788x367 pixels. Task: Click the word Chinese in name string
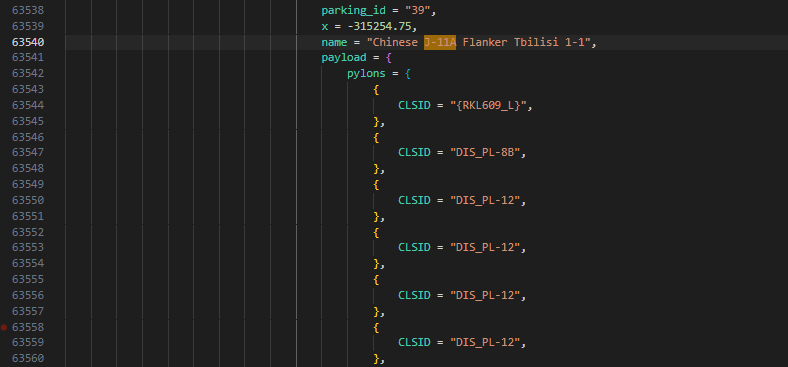pos(395,43)
